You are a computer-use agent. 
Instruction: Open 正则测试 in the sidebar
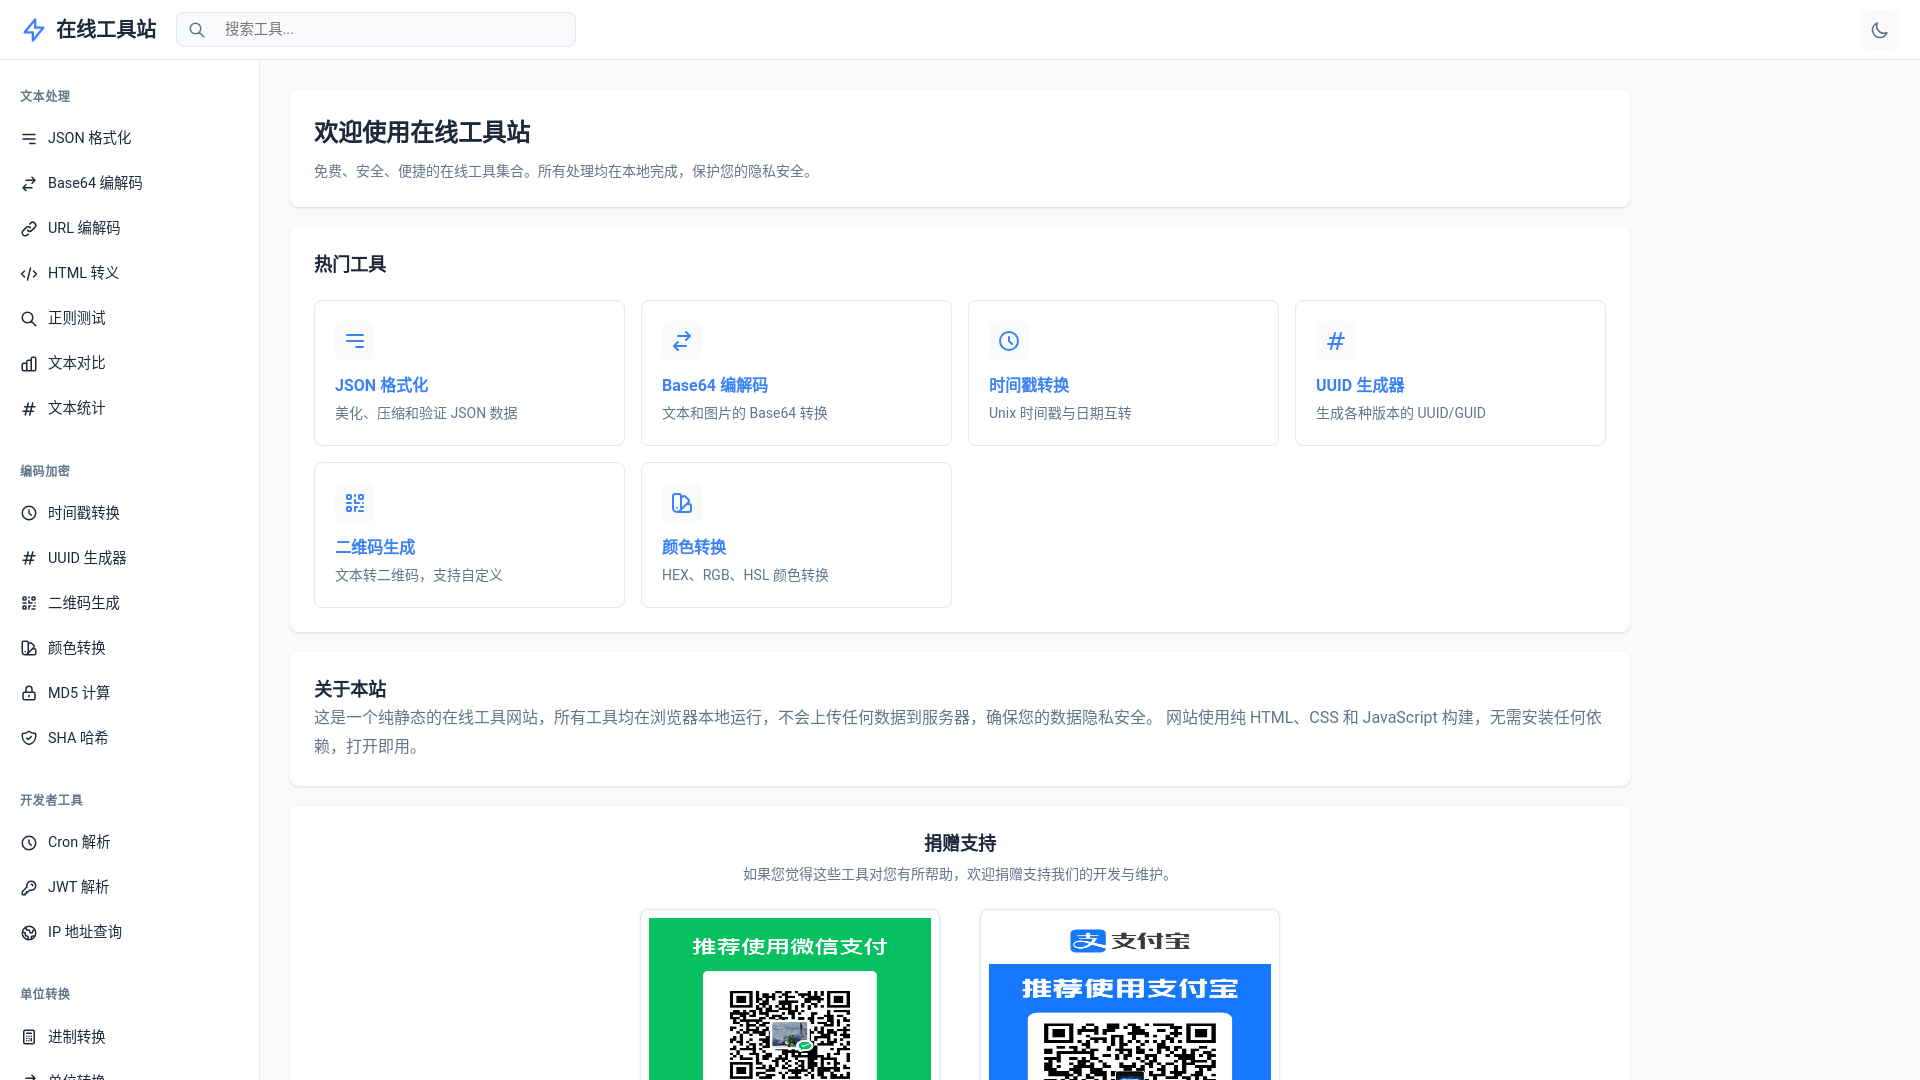tap(130, 318)
